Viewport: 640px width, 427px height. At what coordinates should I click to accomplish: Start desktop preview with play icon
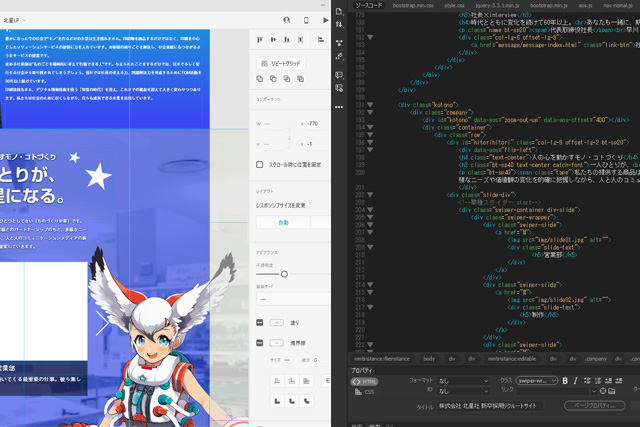click(325, 20)
